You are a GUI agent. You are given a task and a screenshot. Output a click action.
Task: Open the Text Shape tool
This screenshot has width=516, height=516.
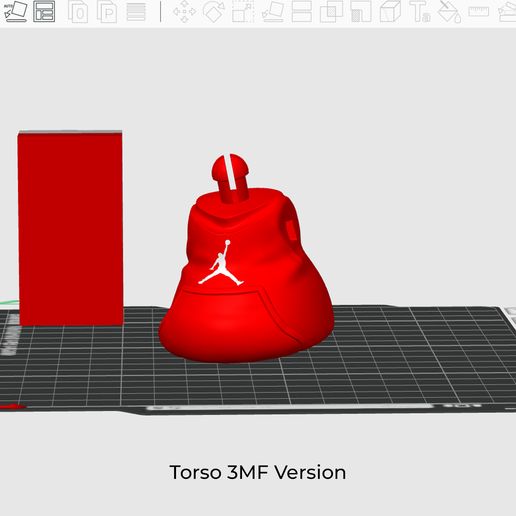[420, 11]
